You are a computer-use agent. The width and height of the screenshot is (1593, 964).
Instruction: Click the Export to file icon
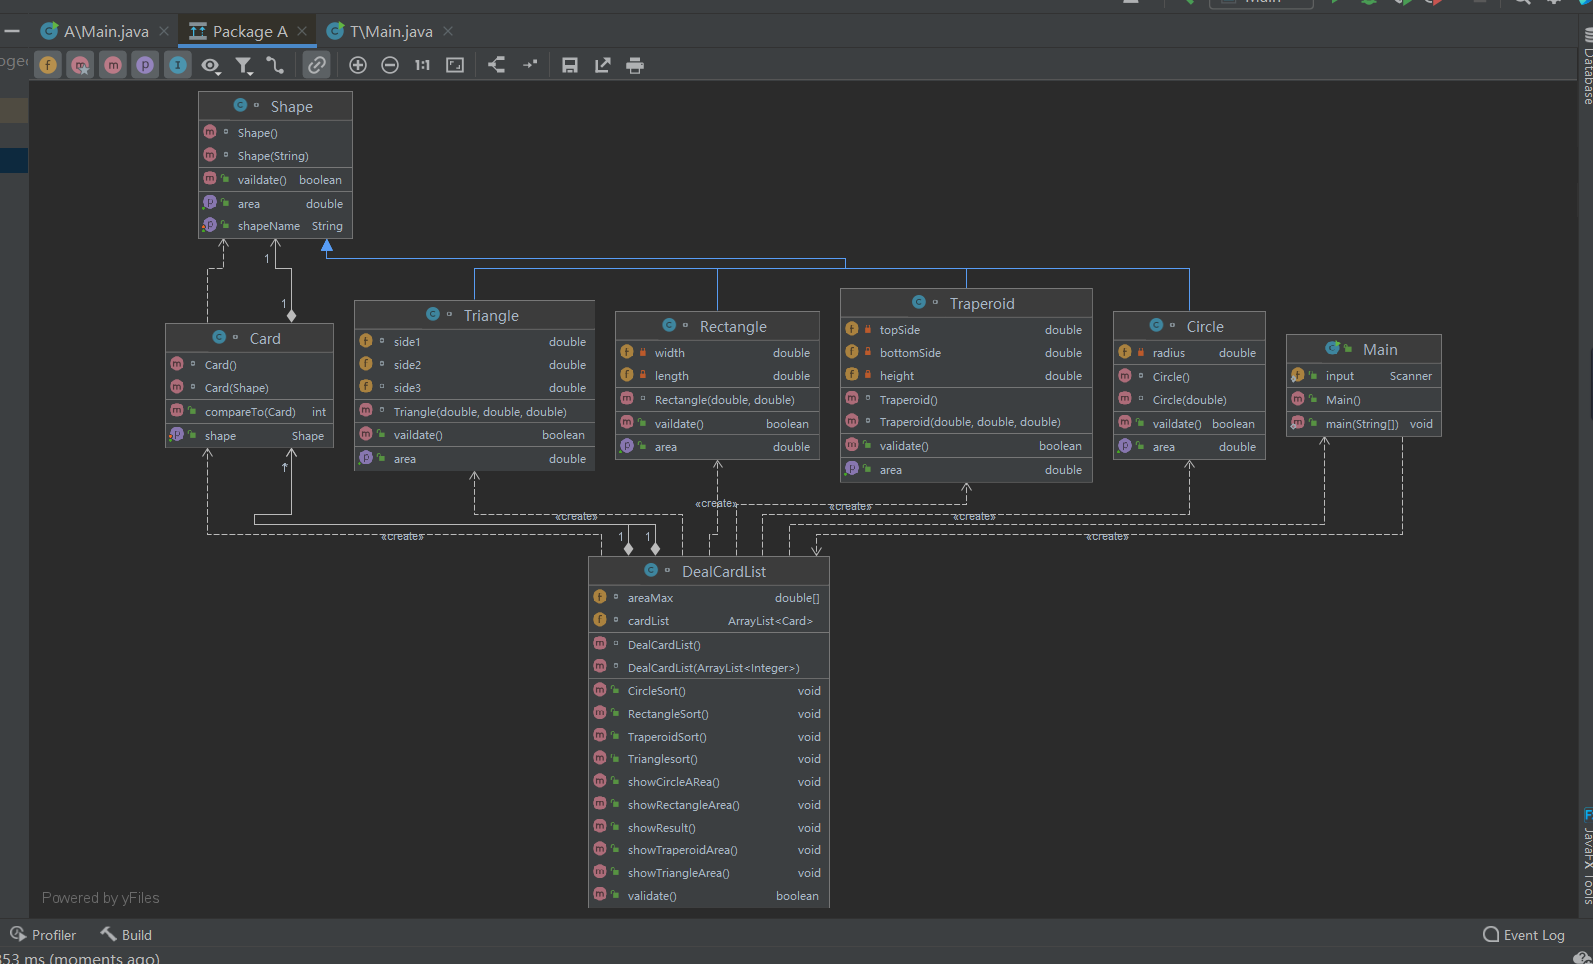[x=602, y=66]
